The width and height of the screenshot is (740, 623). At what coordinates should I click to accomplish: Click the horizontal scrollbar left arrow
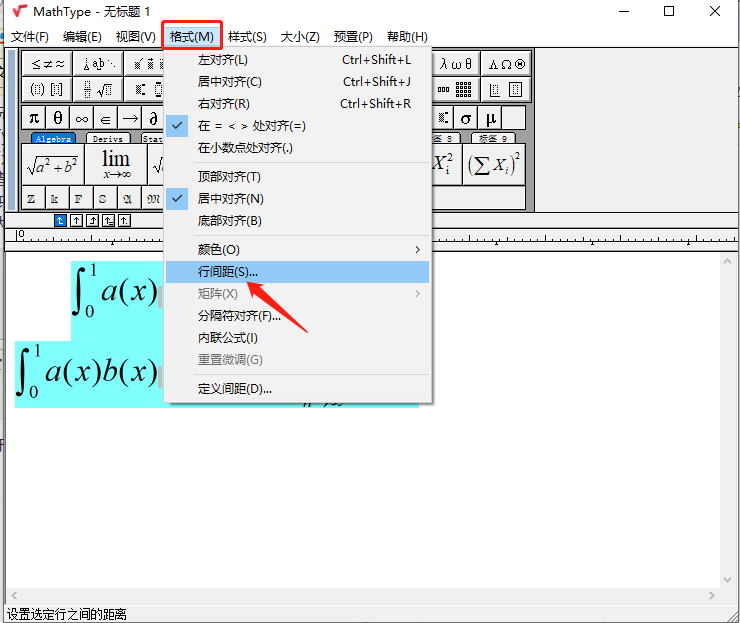pyautogui.click(x=14, y=596)
